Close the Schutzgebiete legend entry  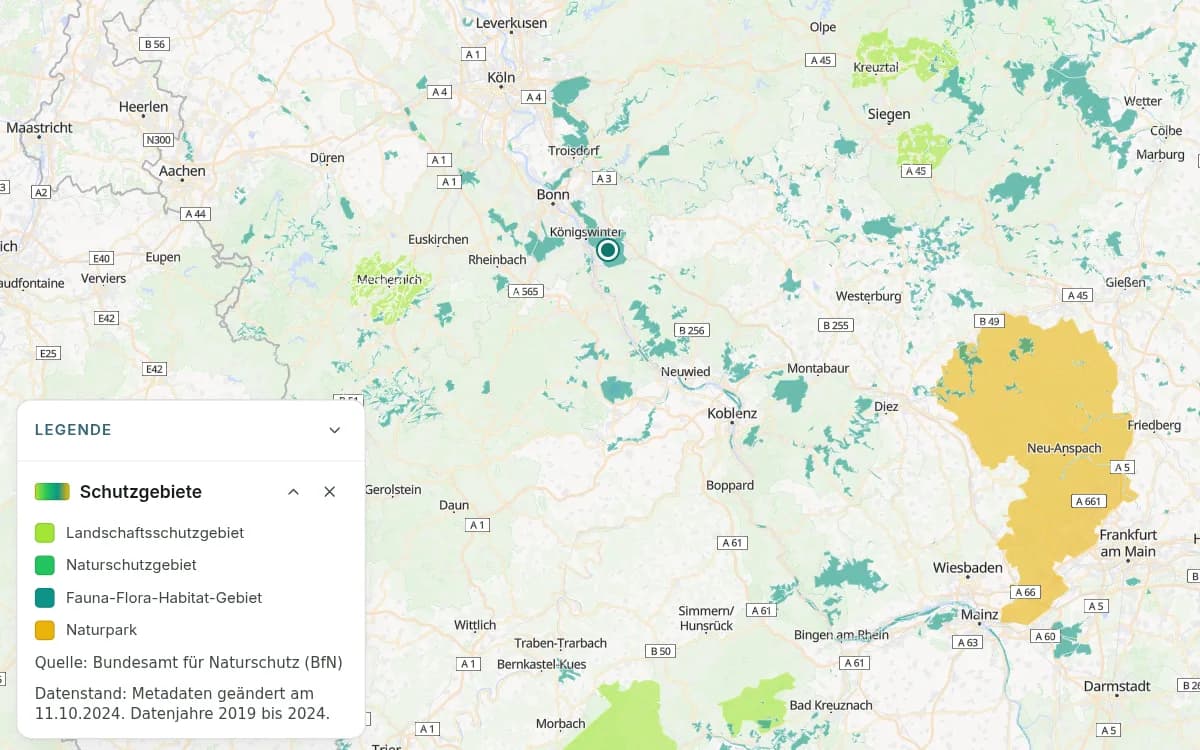point(330,492)
